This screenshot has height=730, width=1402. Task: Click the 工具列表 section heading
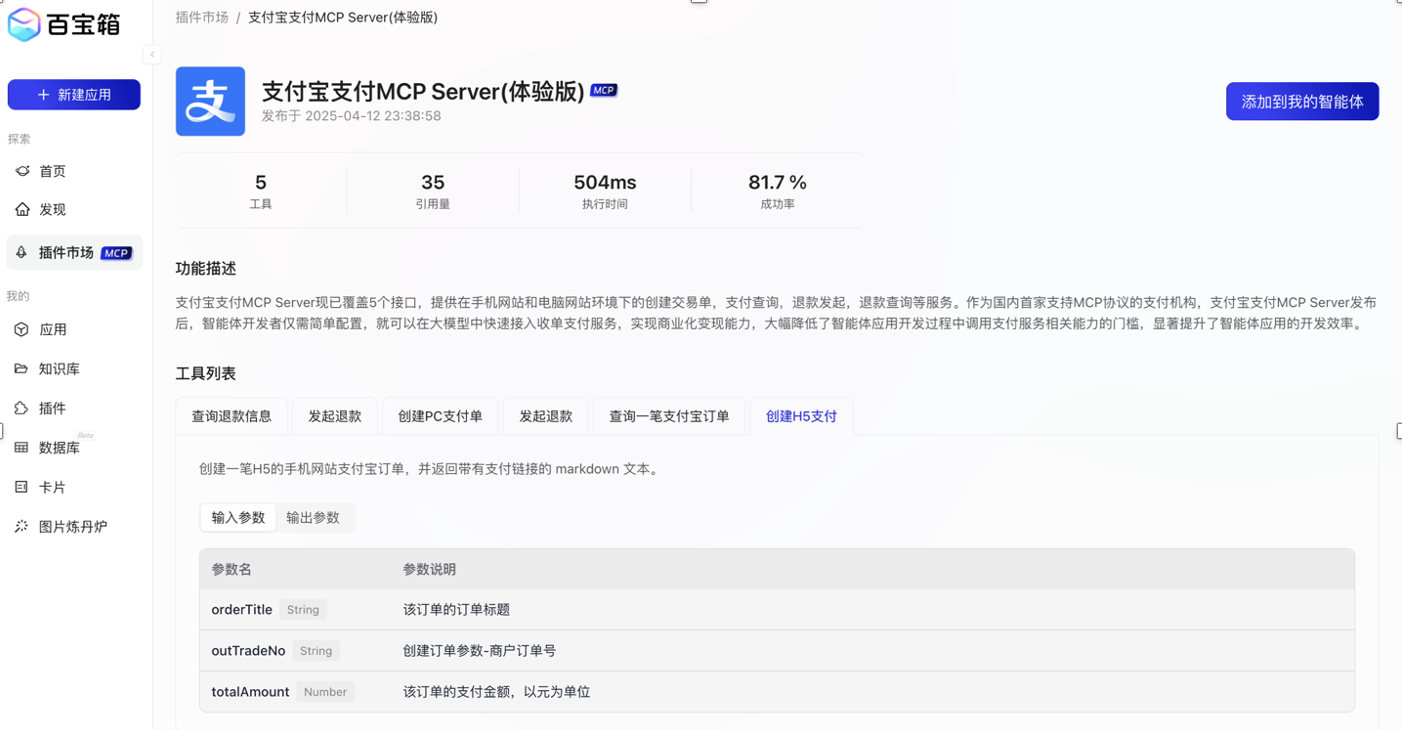click(x=206, y=373)
